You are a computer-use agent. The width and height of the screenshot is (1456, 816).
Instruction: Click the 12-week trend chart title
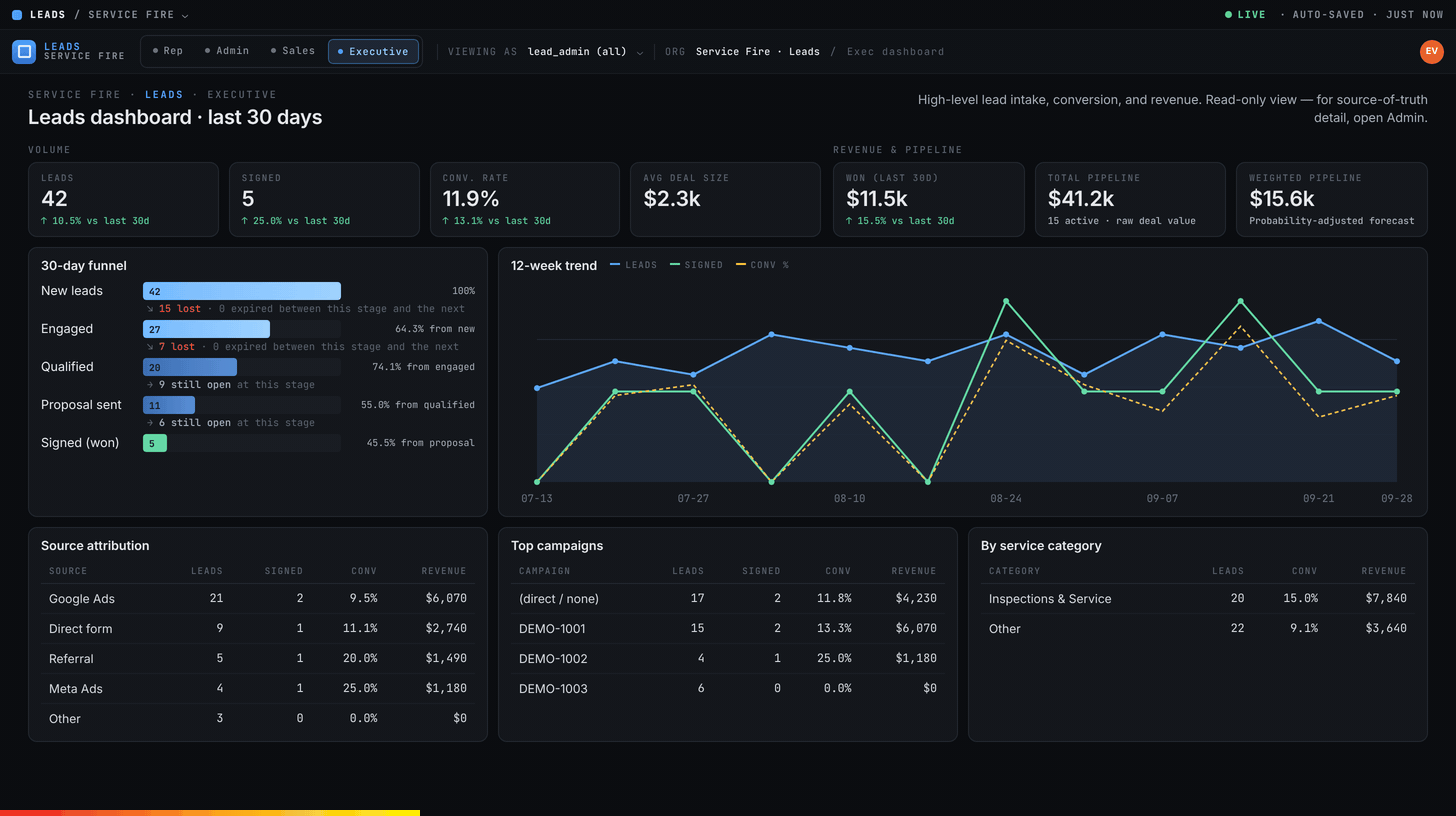pyautogui.click(x=554, y=266)
